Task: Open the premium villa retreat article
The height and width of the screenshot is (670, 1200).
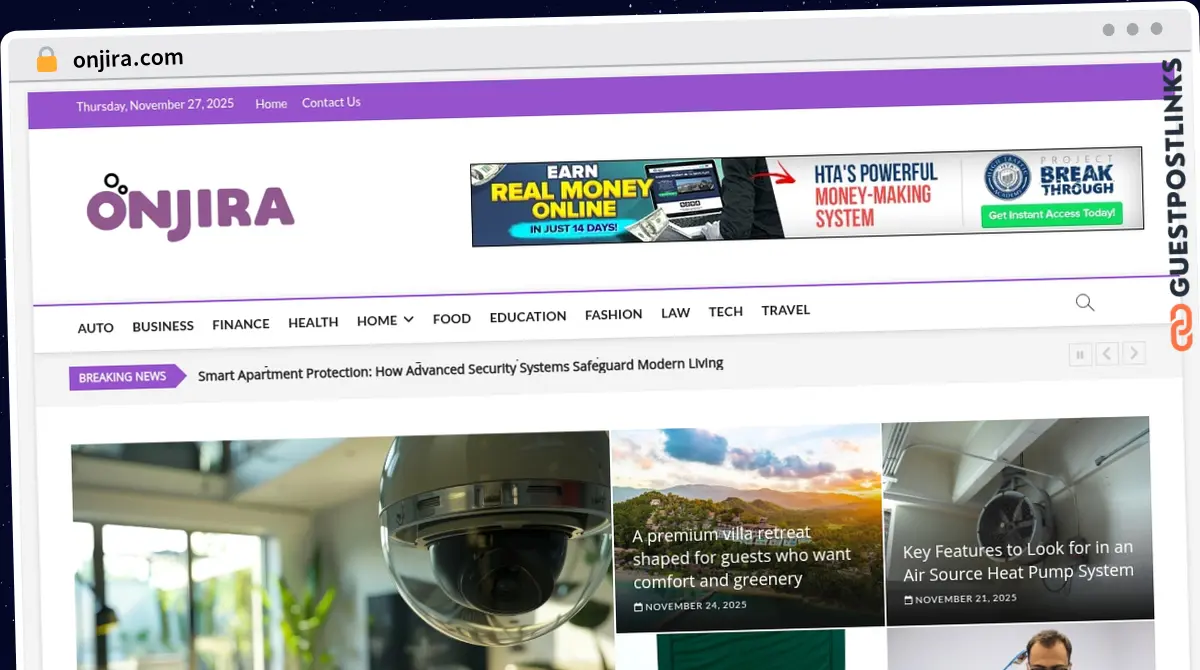Action: pyautogui.click(x=742, y=556)
